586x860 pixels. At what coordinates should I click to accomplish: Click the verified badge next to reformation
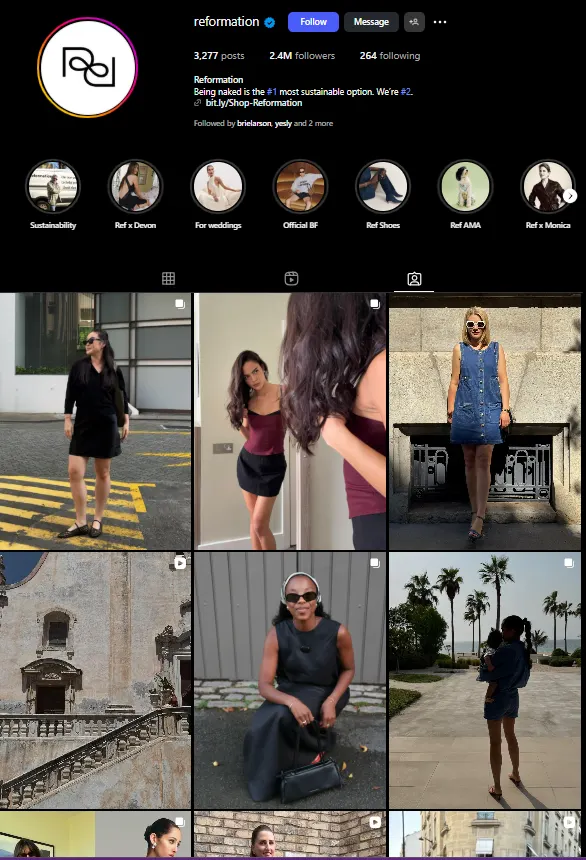pyautogui.click(x=269, y=22)
